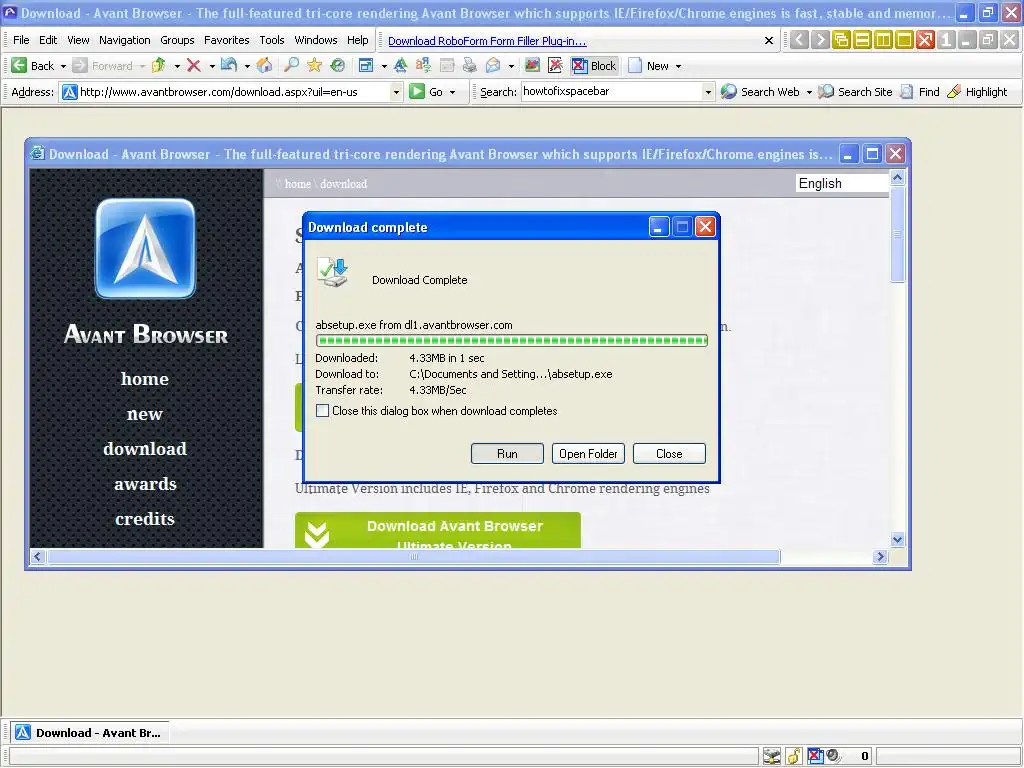Click the speaker sound status bar icon
1024x768 pixels.
pyautogui.click(x=833, y=756)
